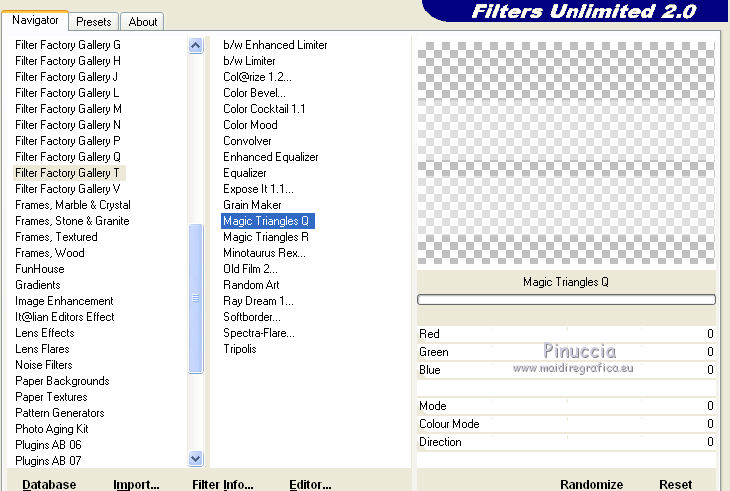Click the Import... button
Screen dimensions: 730x491
pos(136,484)
